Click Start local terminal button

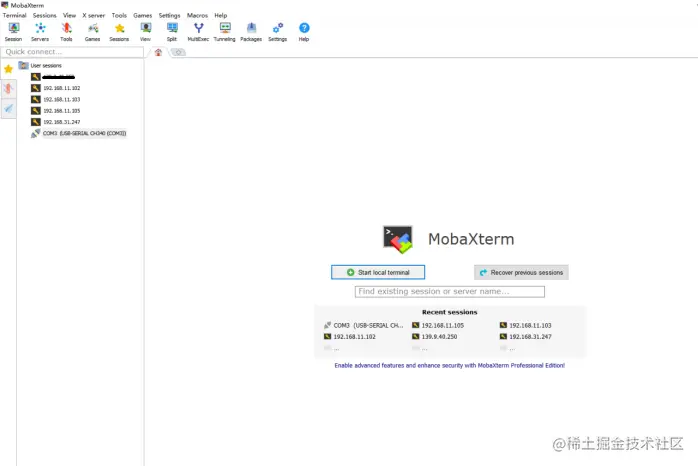pyautogui.click(x=378, y=272)
